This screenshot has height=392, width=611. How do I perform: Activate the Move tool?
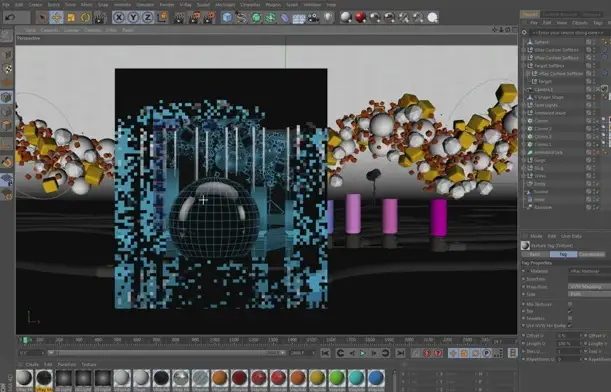point(57,18)
